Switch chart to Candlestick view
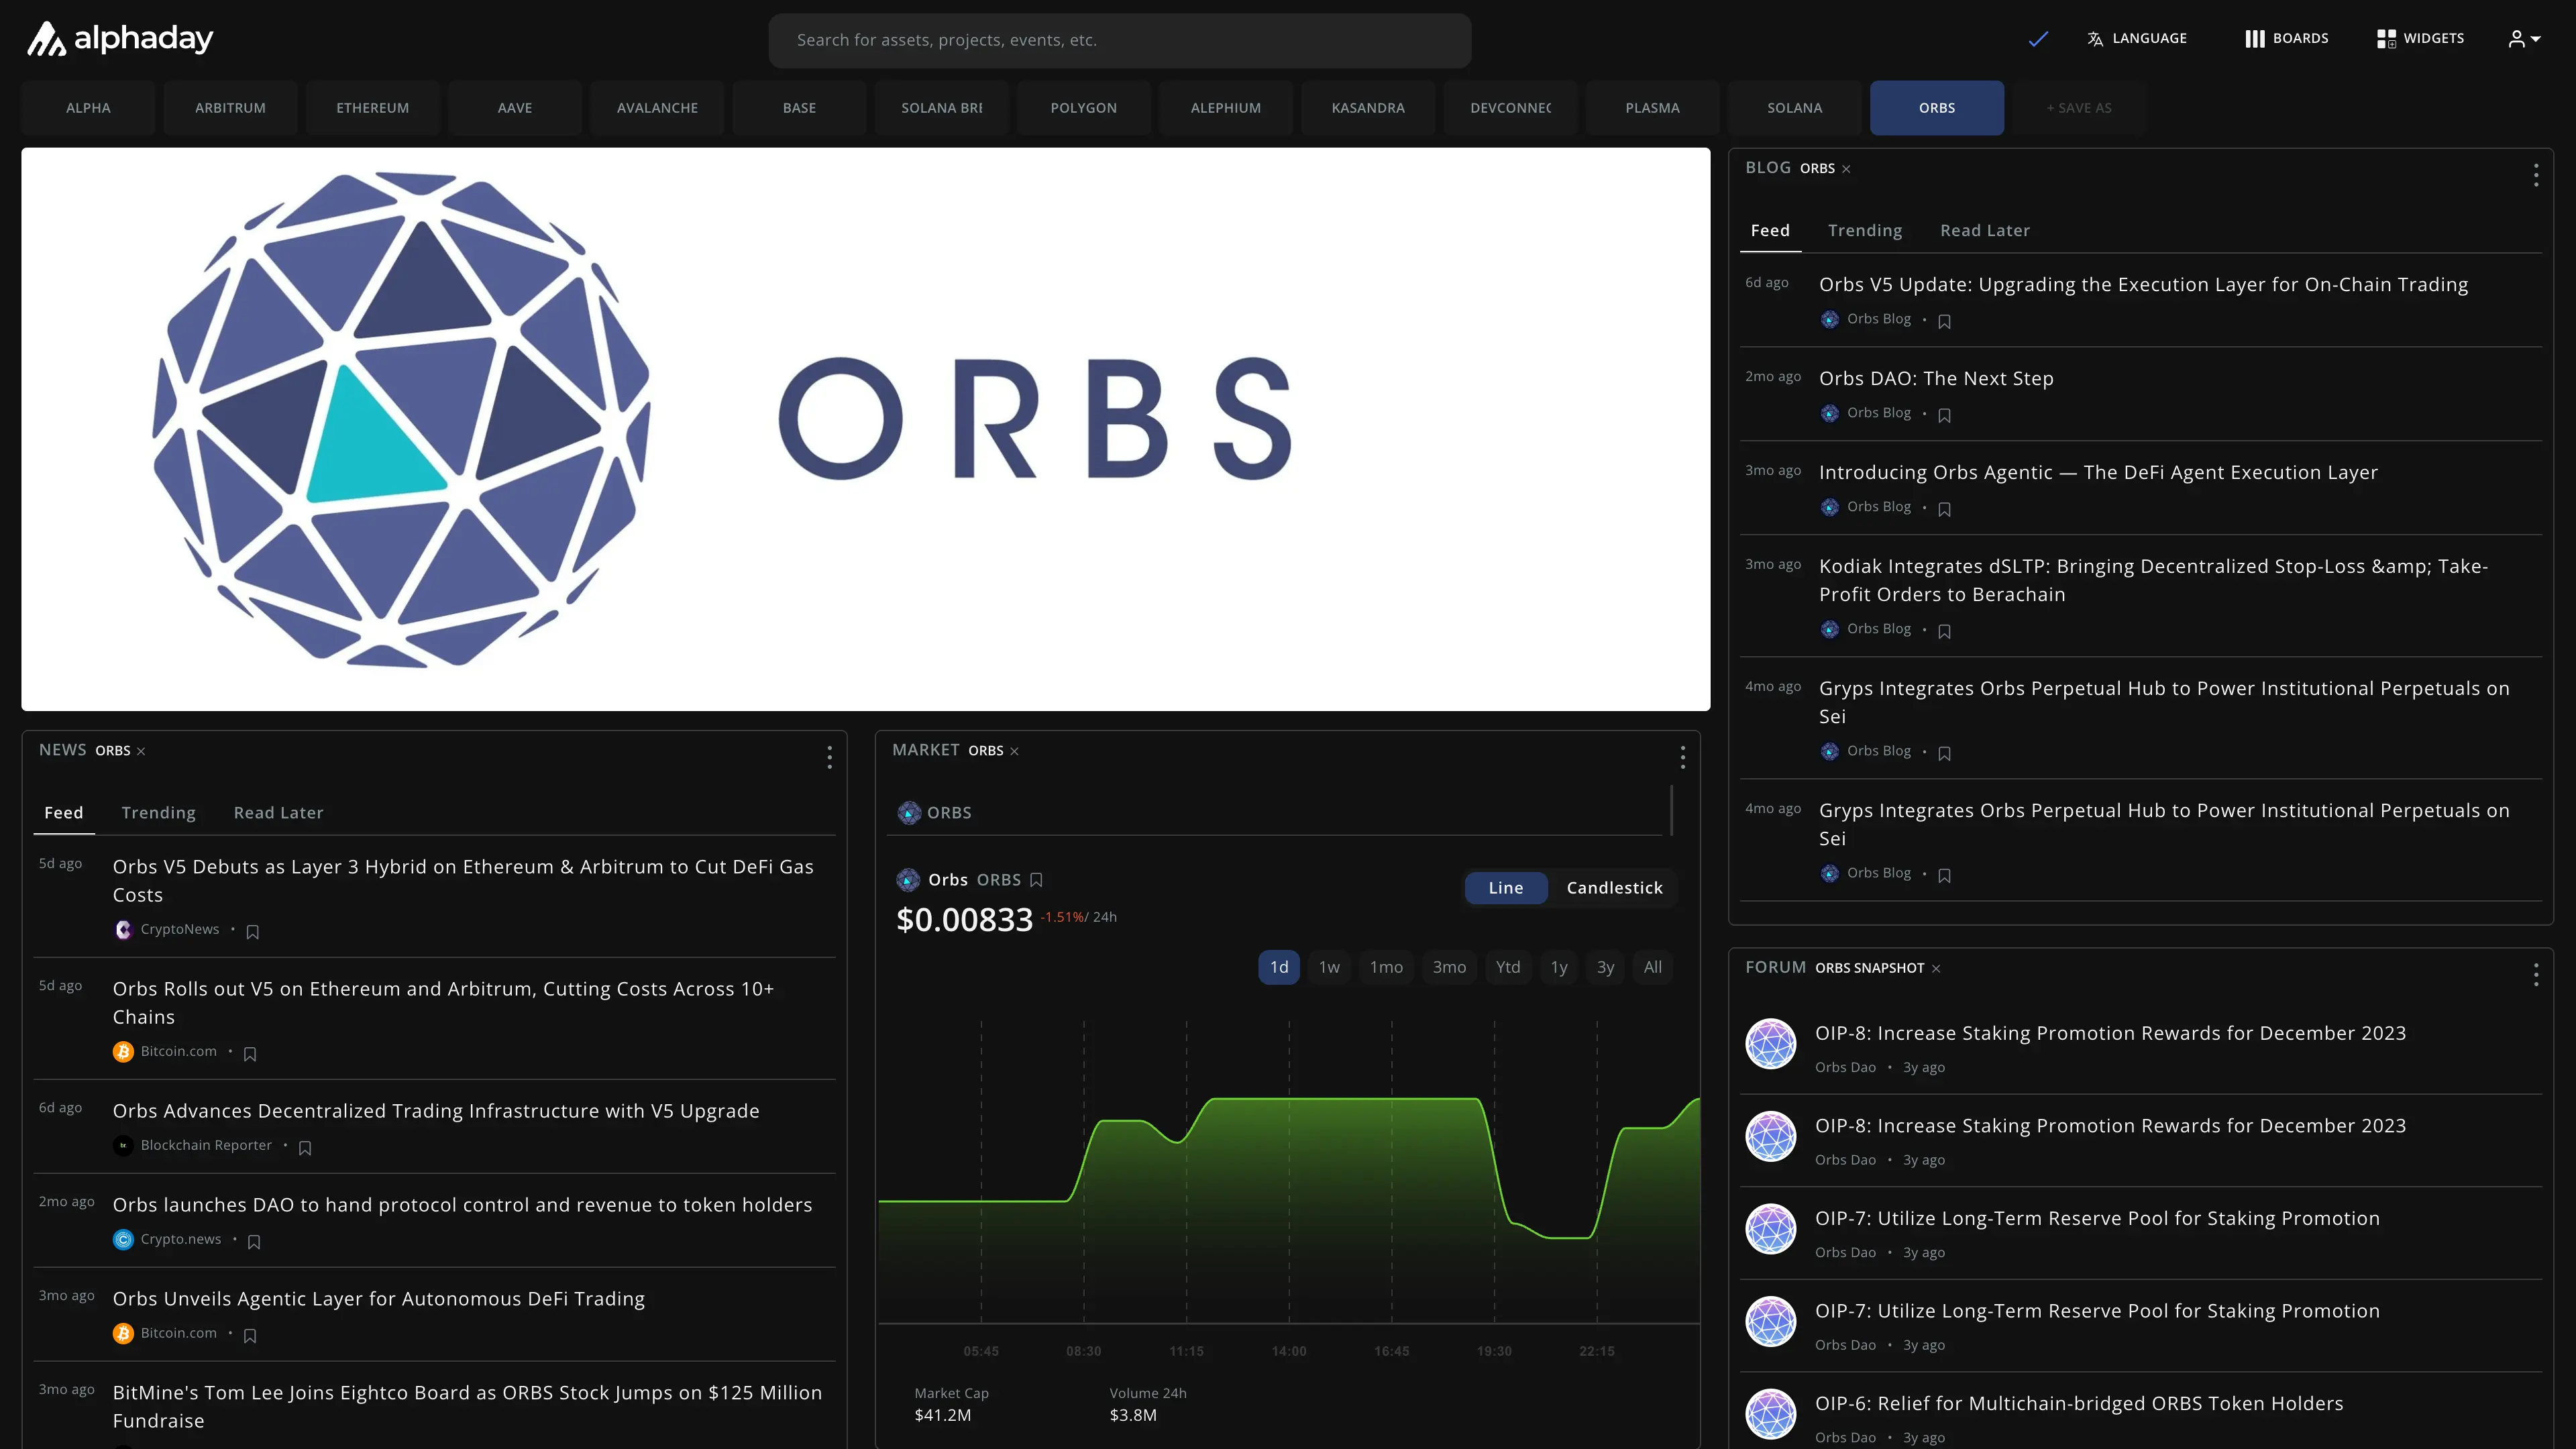 click(x=1614, y=888)
